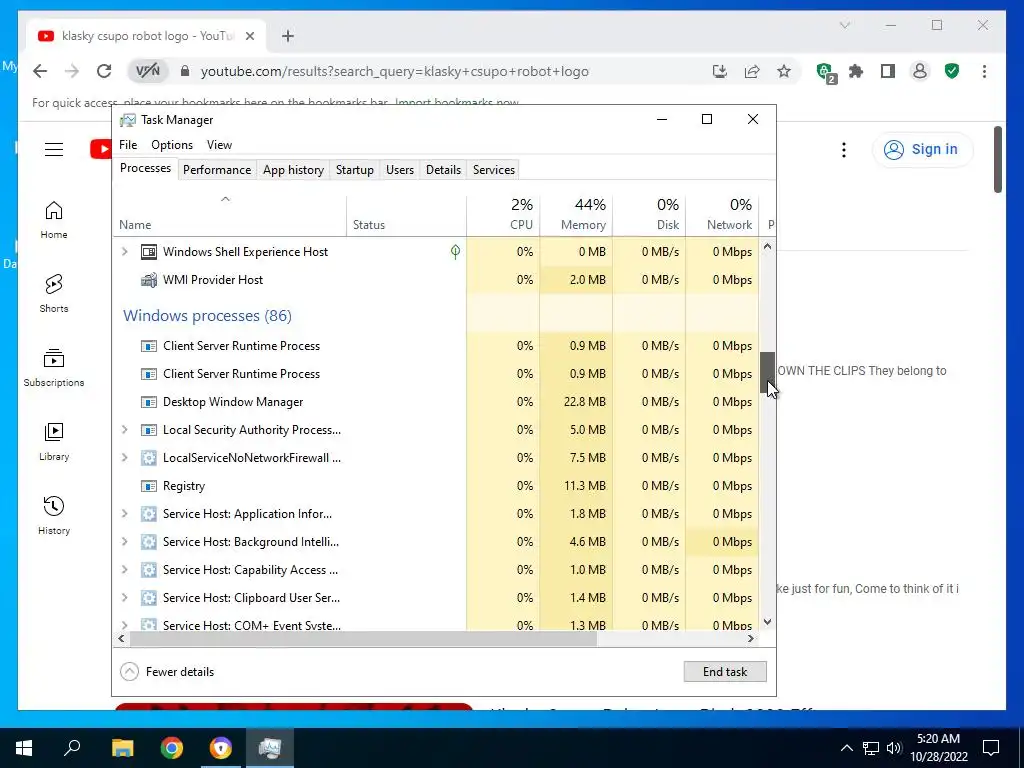Open Windows Start menu
The width and height of the screenshot is (1024, 768).
(24, 748)
